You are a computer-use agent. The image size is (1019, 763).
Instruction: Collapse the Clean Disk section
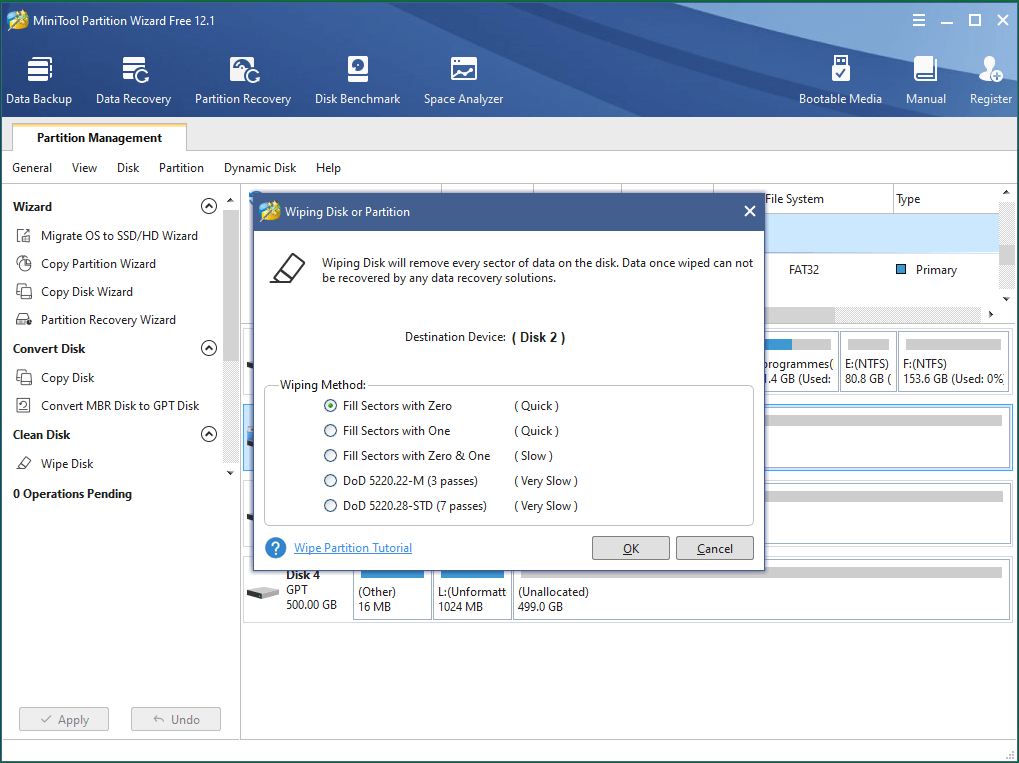[209, 434]
